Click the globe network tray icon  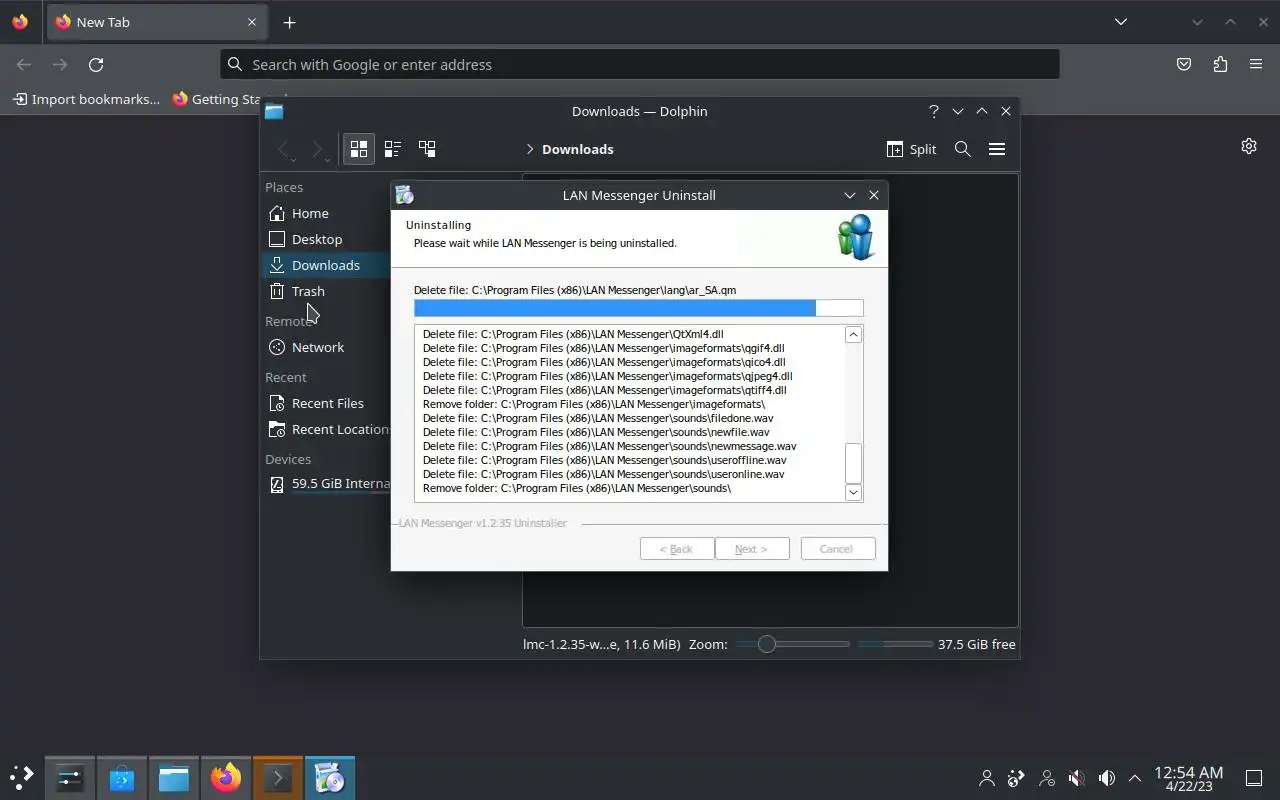point(1016,778)
